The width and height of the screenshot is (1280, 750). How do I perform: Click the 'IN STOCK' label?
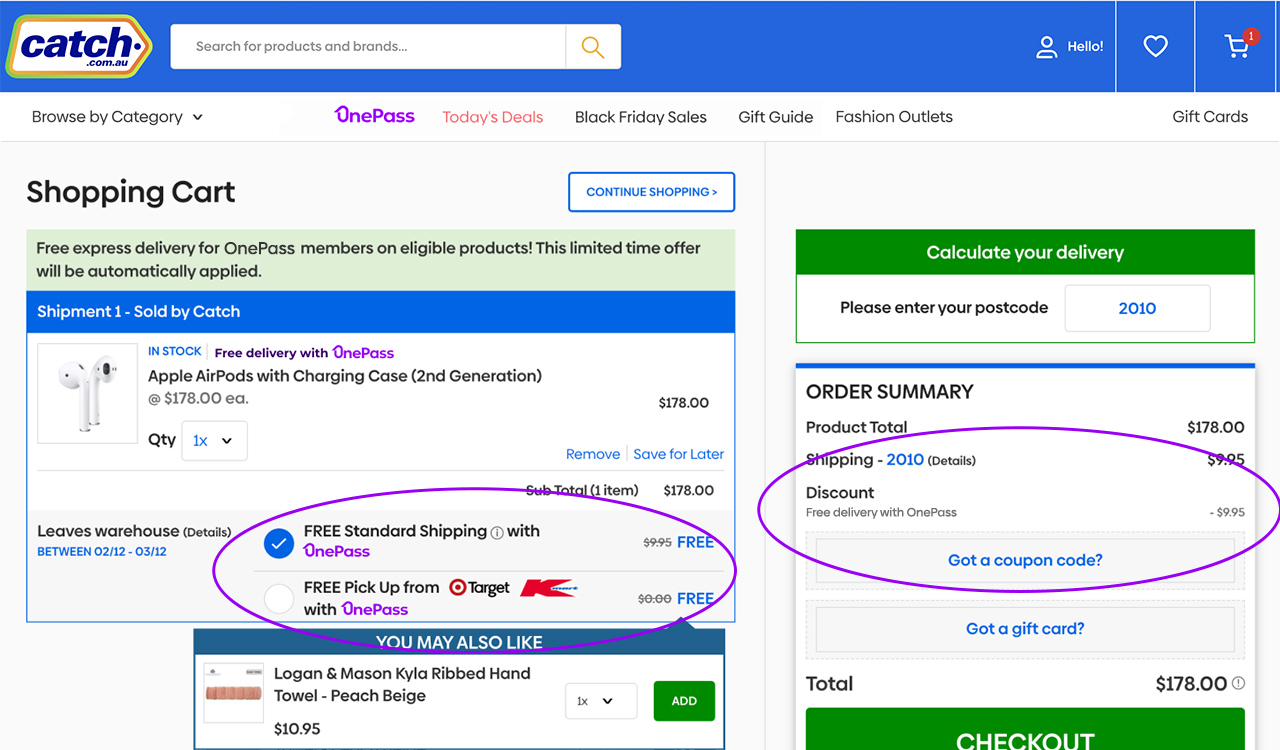point(175,351)
